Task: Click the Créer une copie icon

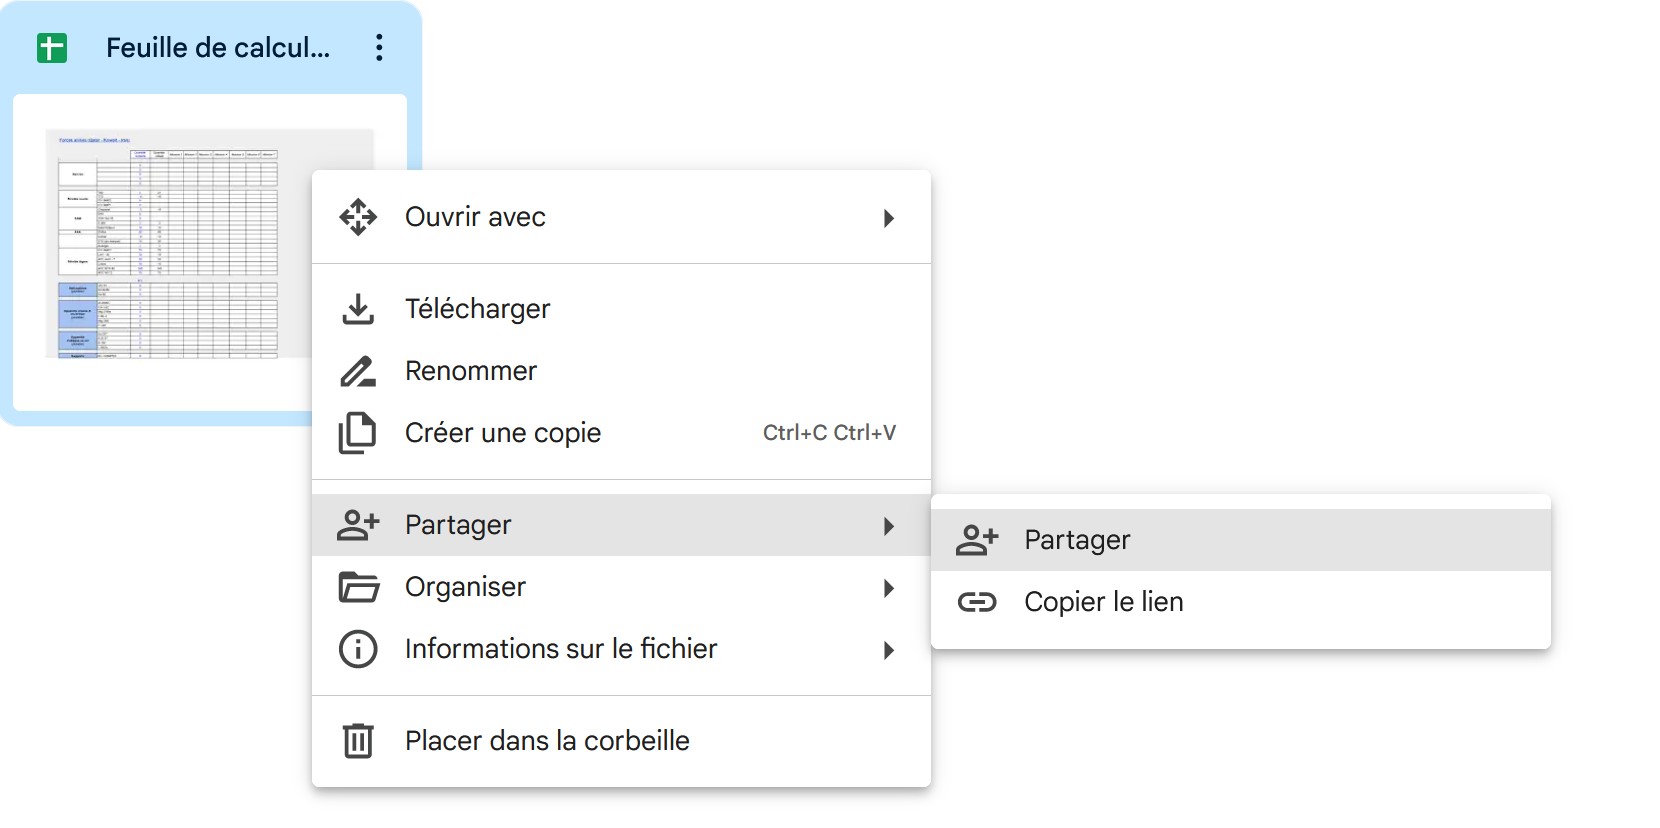Action: (358, 433)
